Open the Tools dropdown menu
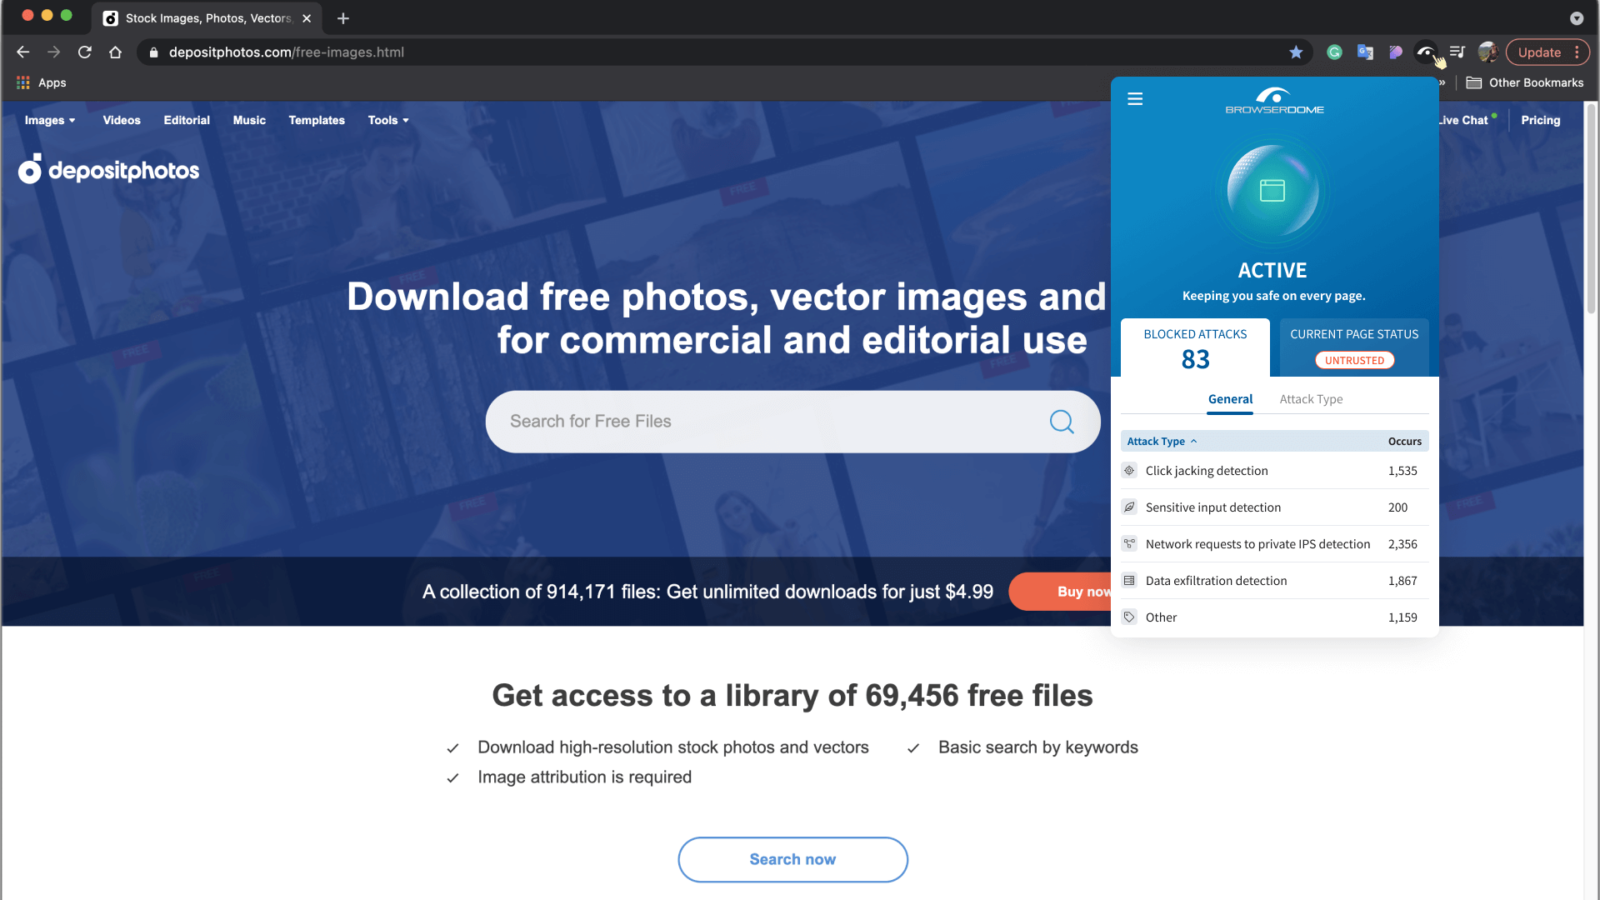Image resolution: width=1600 pixels, height=900 pixels. (388, 120)
